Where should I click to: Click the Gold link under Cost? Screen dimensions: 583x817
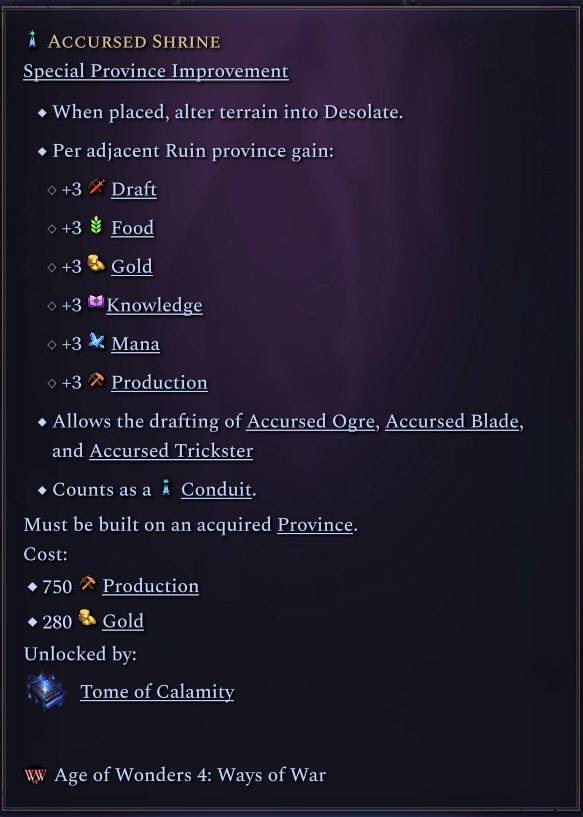pos(123,621)
